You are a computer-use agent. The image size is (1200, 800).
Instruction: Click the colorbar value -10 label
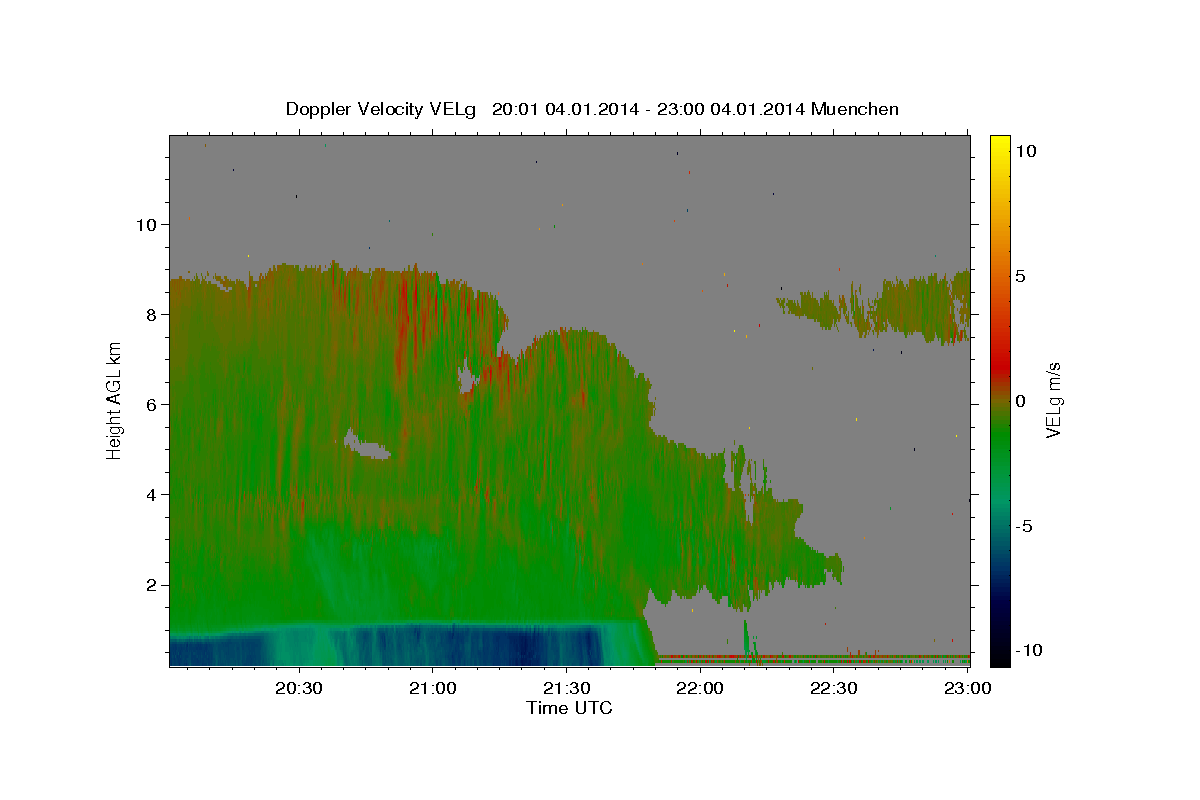(x=1029, y=651)
